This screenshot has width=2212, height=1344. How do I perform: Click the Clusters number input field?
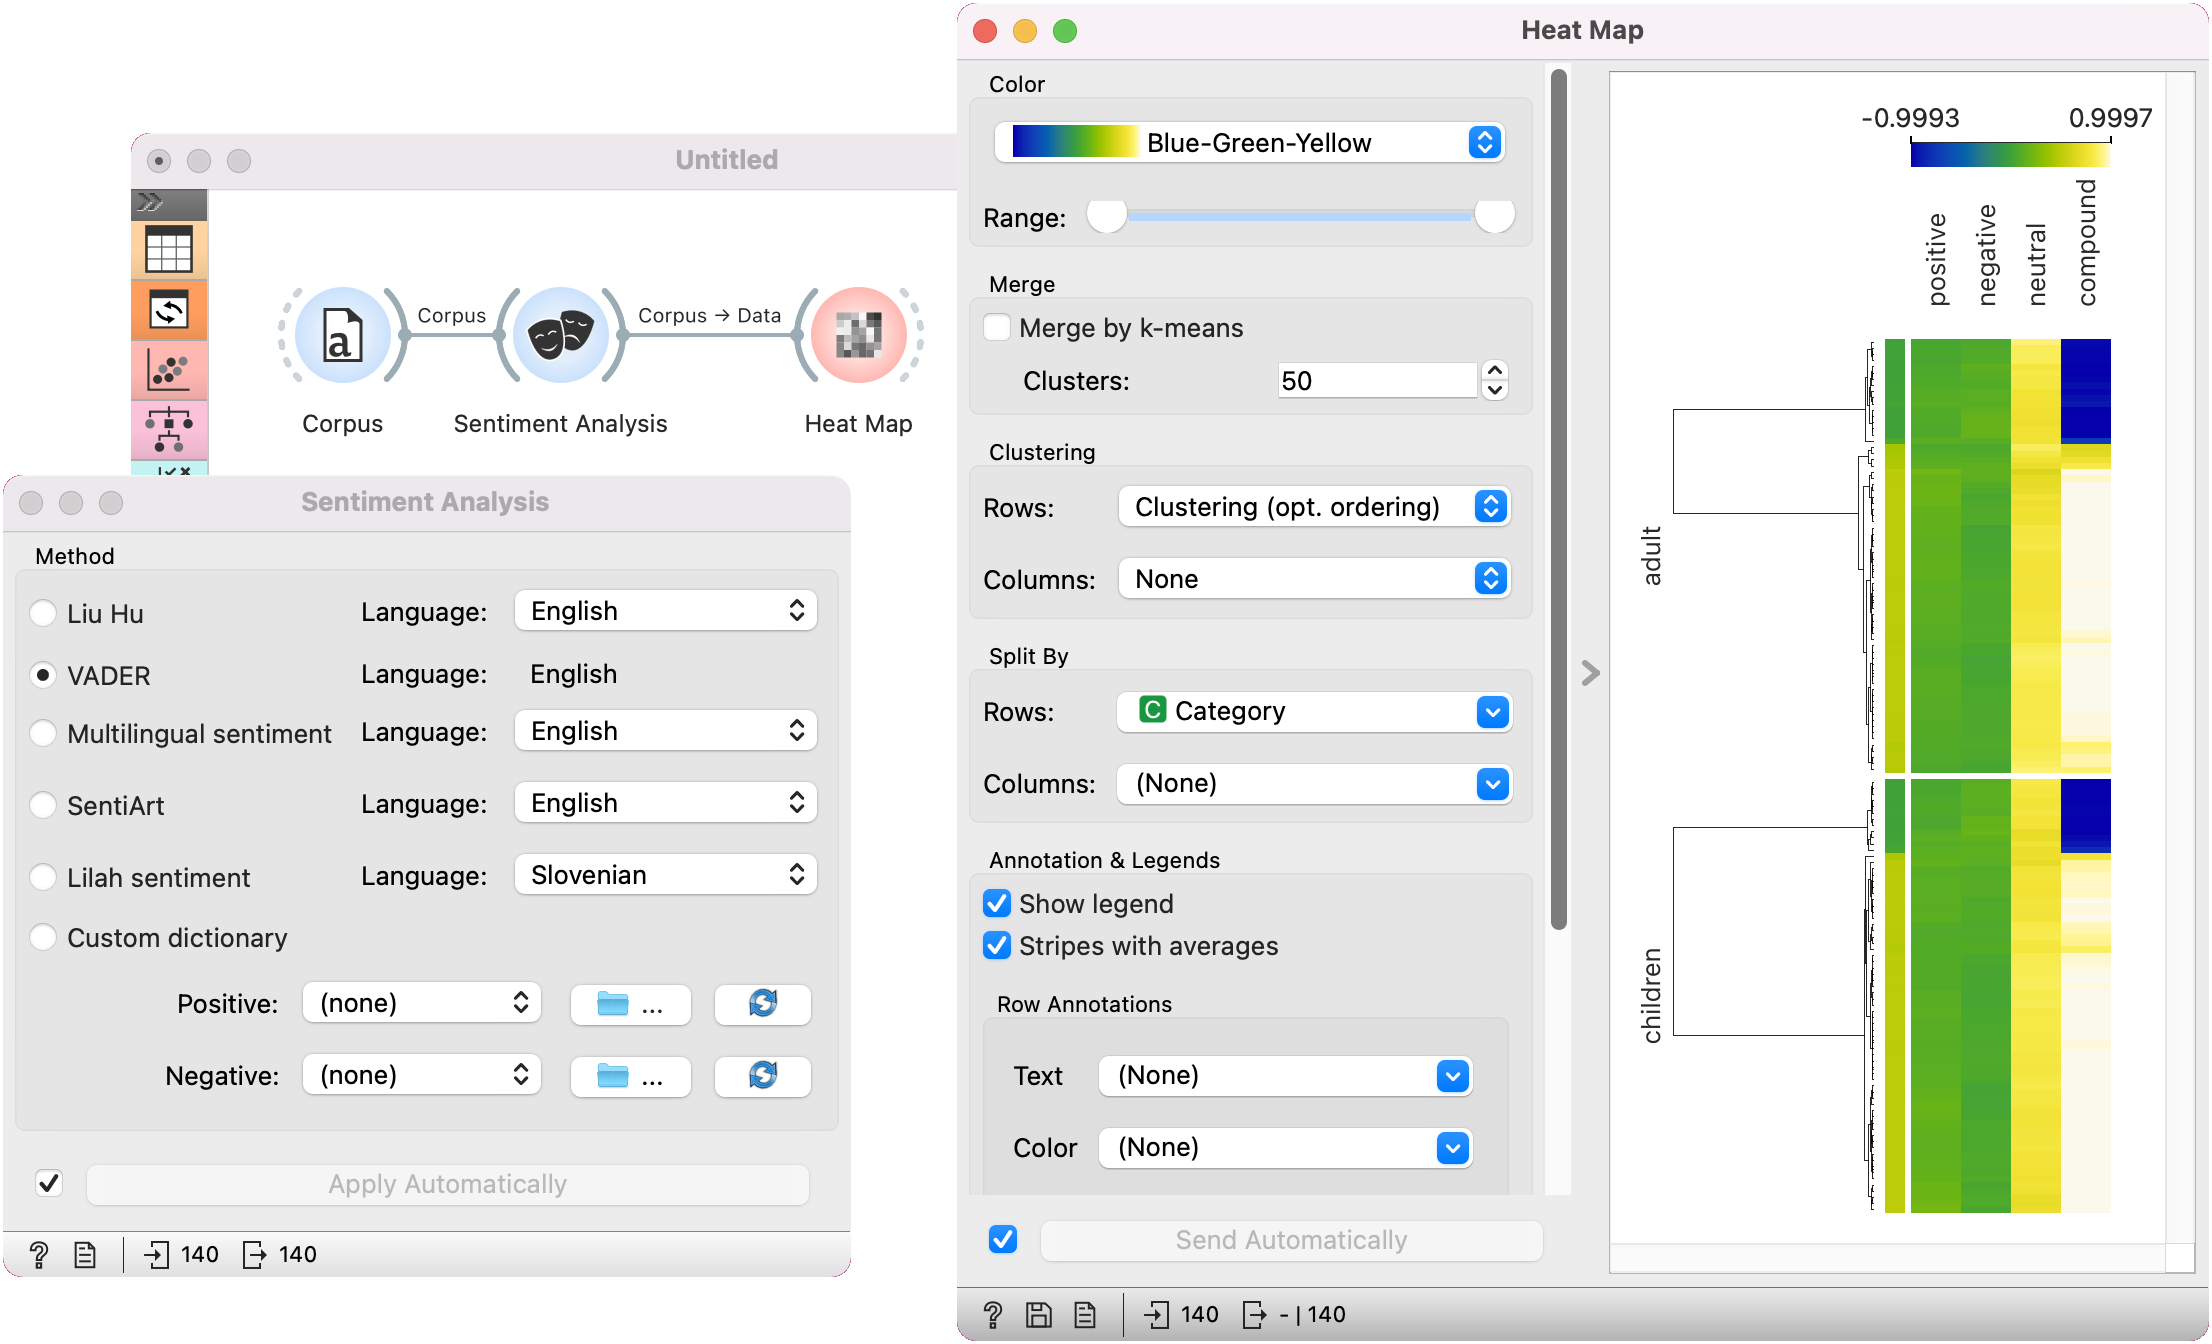1376,381
